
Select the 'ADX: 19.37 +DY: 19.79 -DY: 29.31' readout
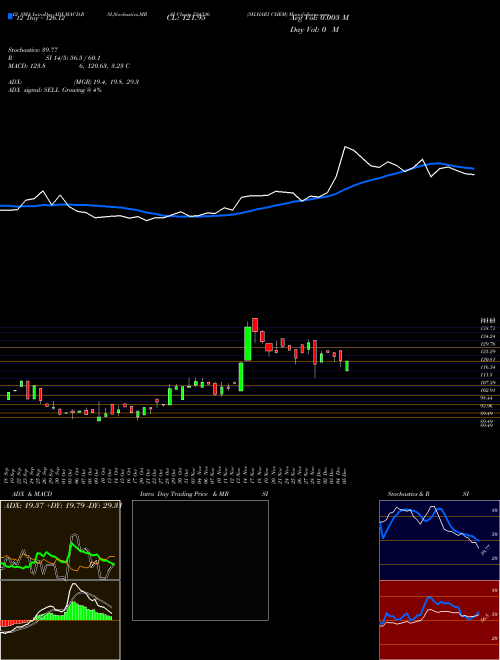tap(62, 505)
